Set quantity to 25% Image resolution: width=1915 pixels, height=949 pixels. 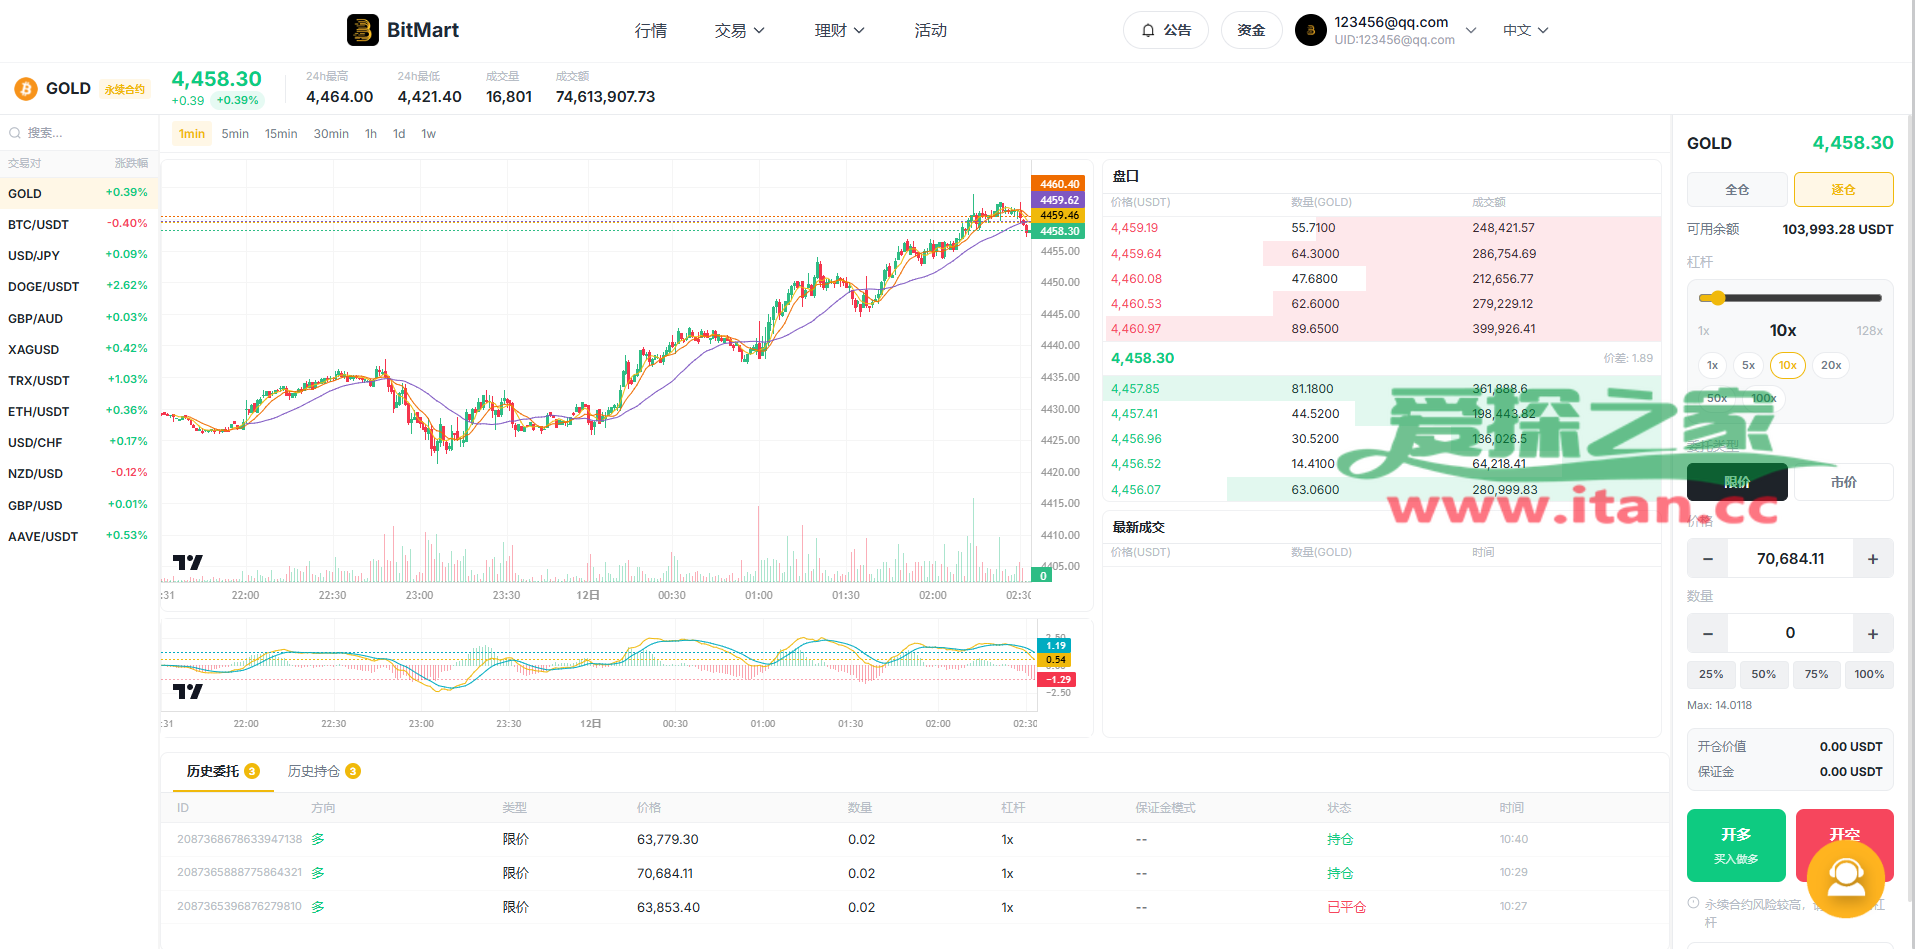1711,675
